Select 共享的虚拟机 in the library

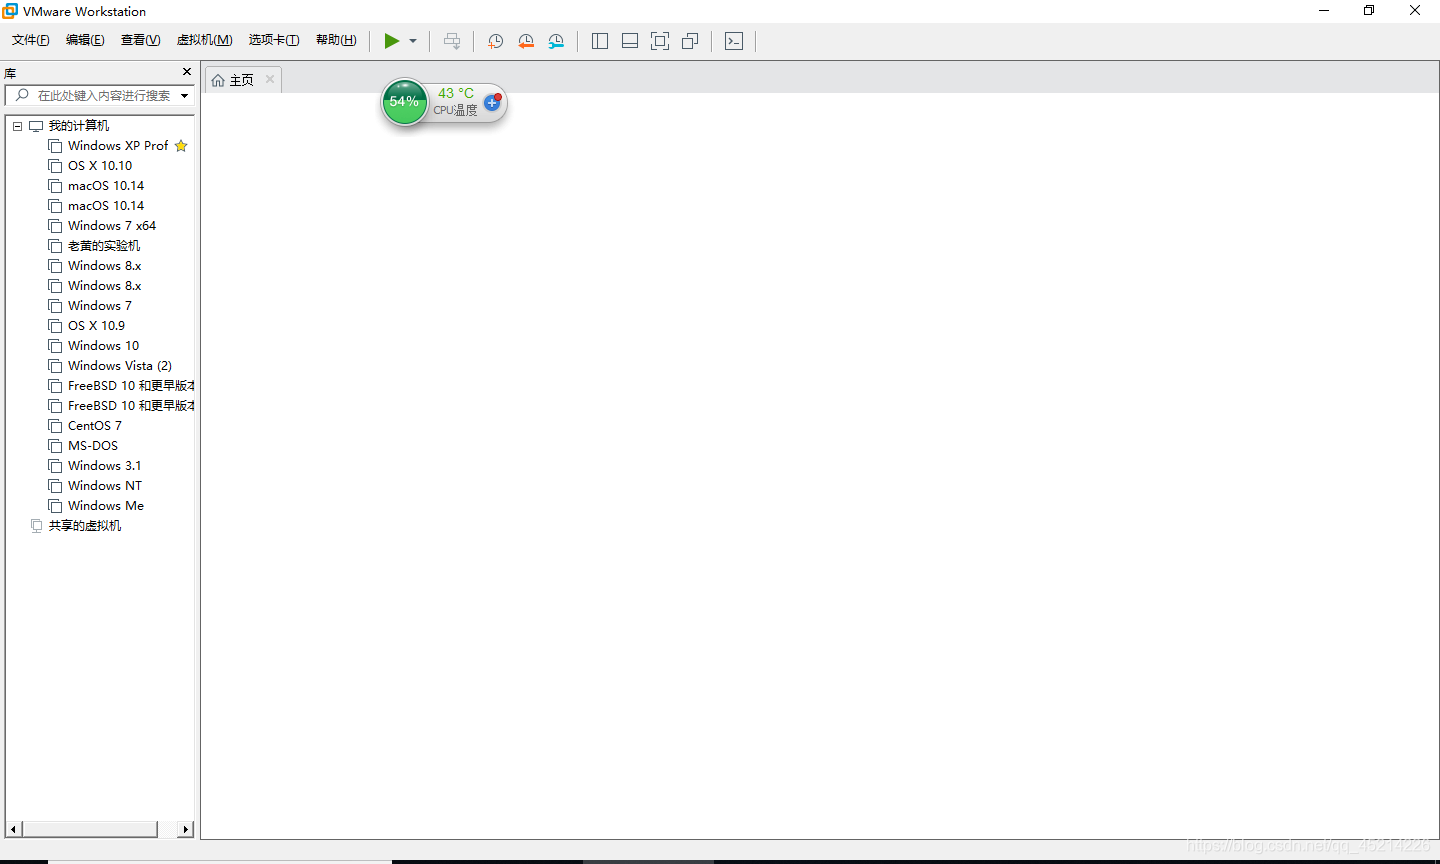pyautogui.click(x=85, y=526)
